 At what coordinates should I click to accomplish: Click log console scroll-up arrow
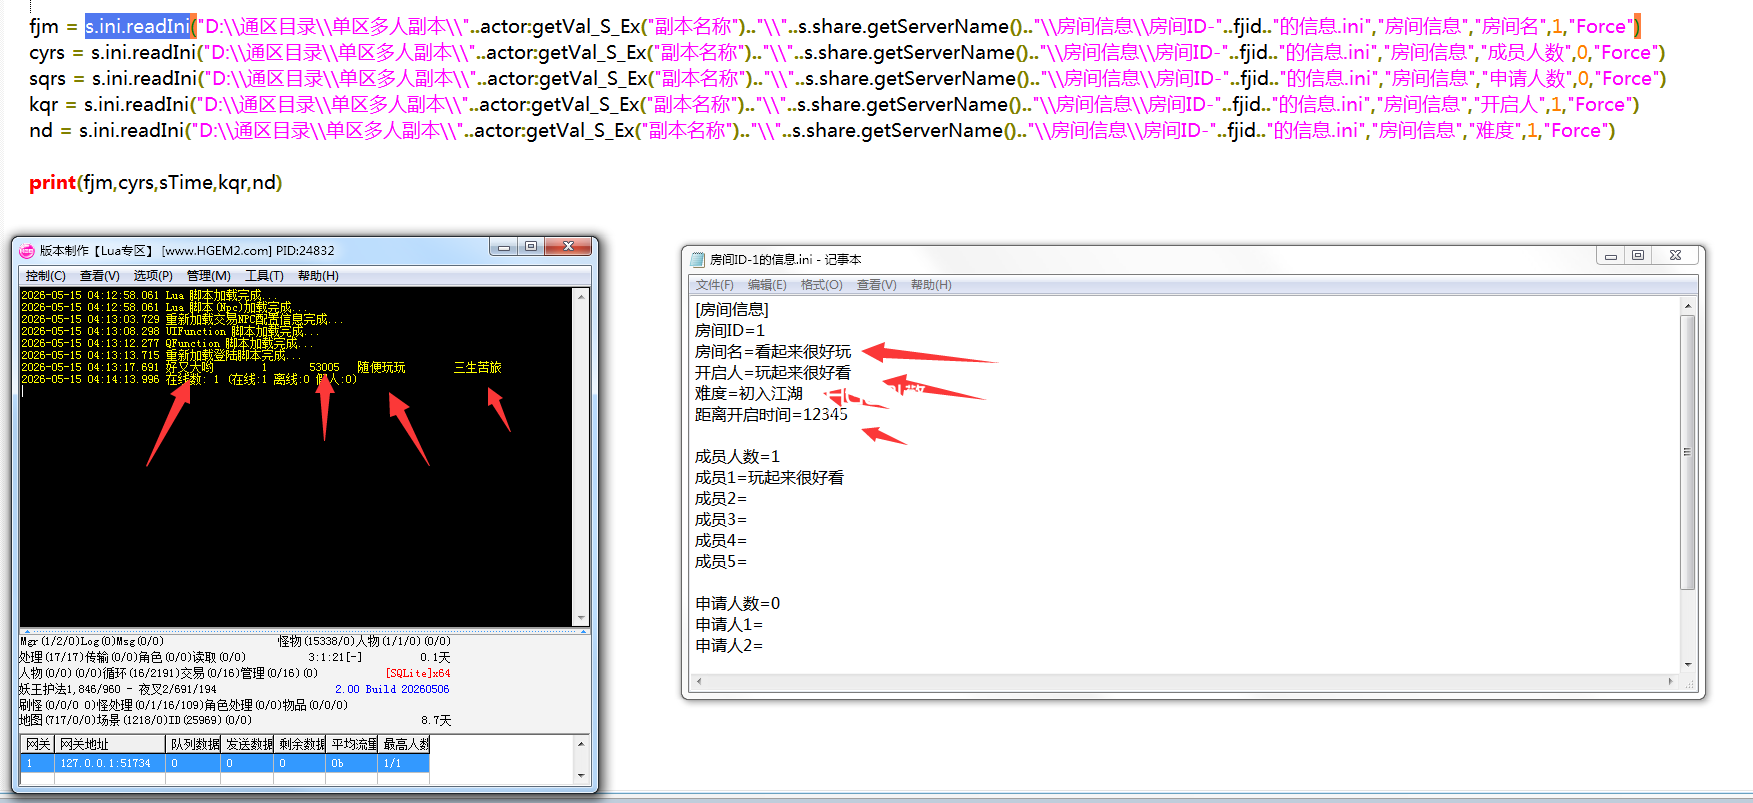581,296
